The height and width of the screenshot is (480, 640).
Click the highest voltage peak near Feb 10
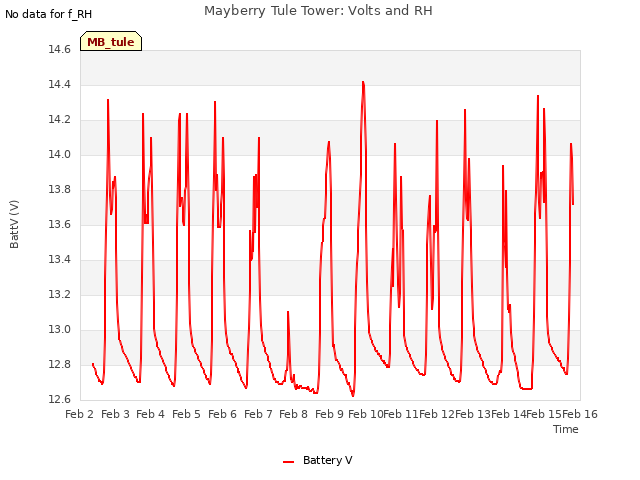click(x=363, y=82)
